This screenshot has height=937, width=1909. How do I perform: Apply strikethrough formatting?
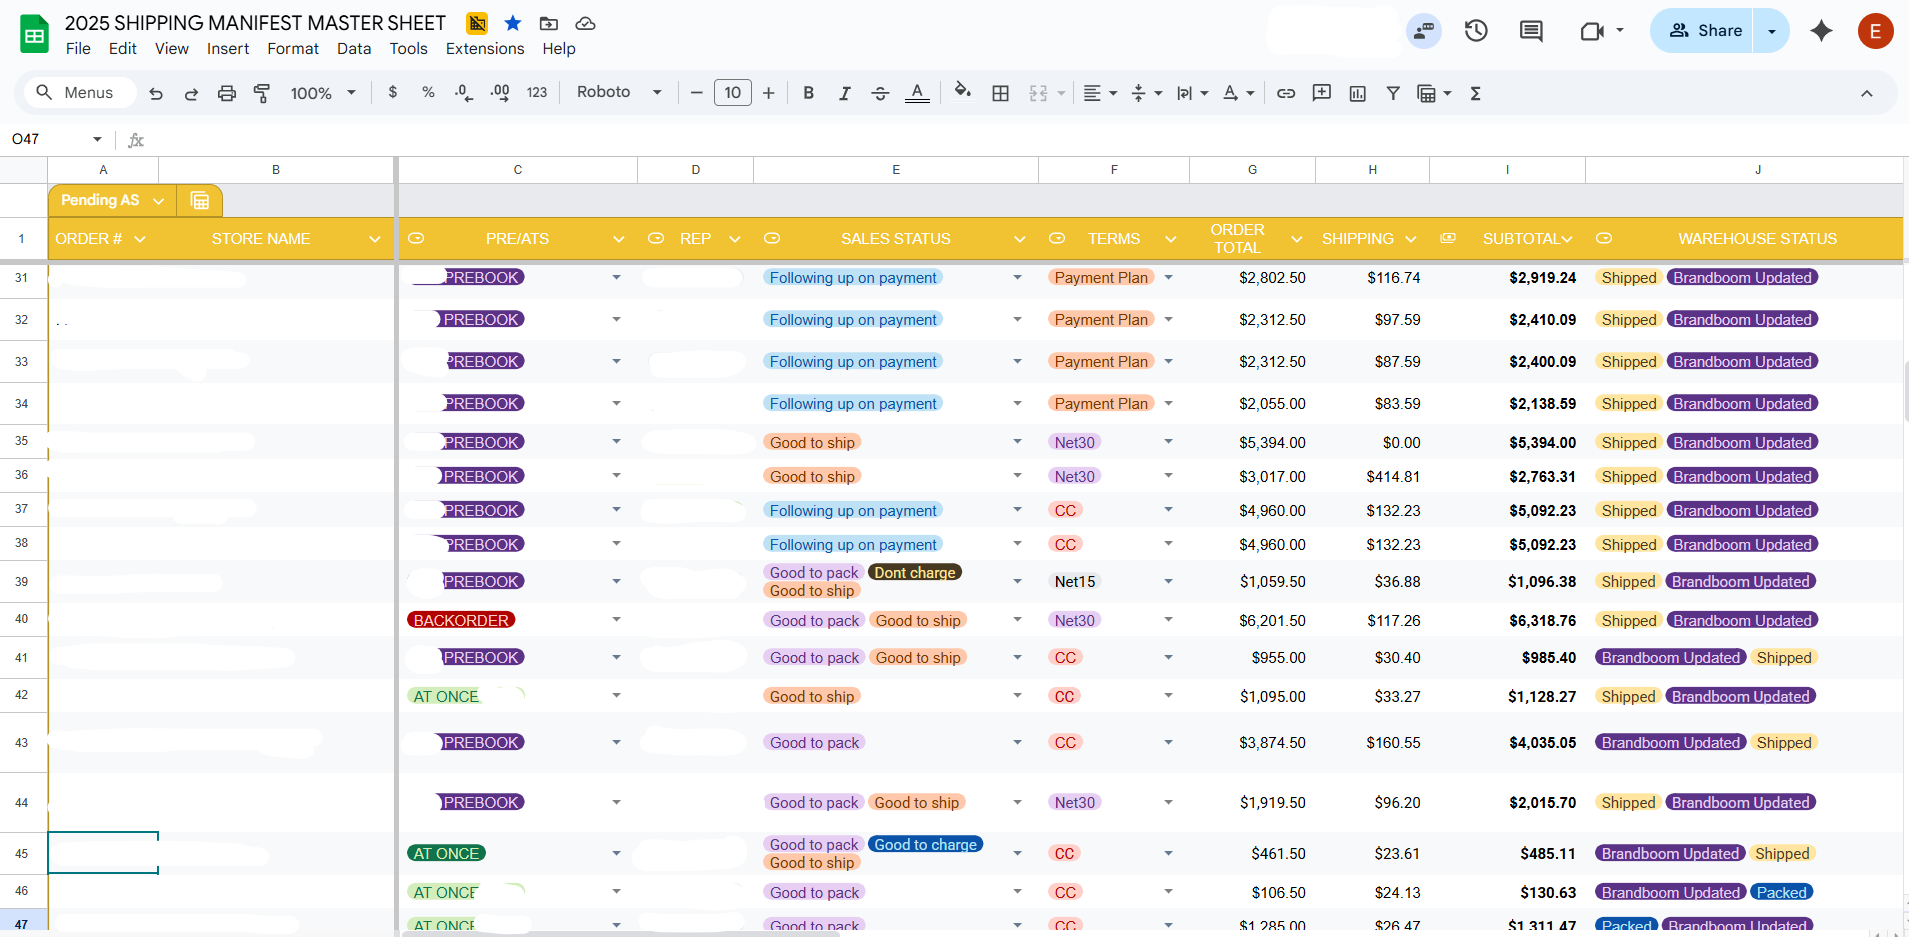[880, 93]
